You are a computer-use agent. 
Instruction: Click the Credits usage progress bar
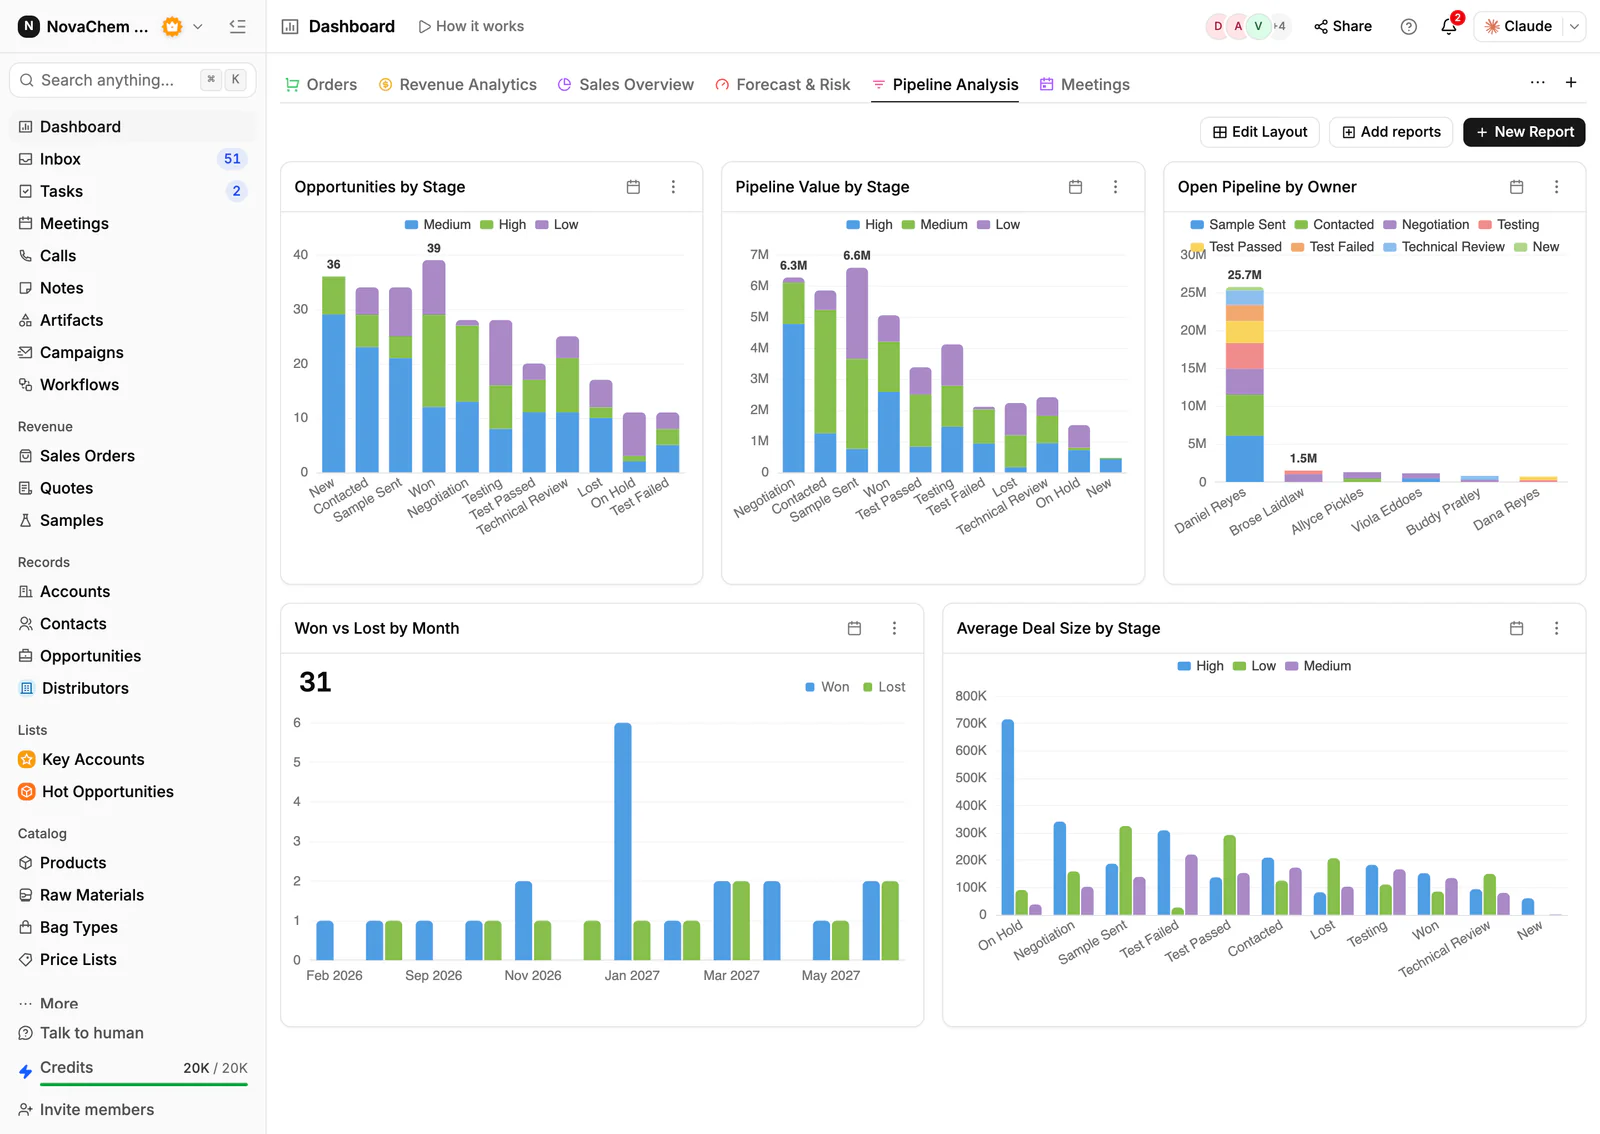coord(144,1084)
